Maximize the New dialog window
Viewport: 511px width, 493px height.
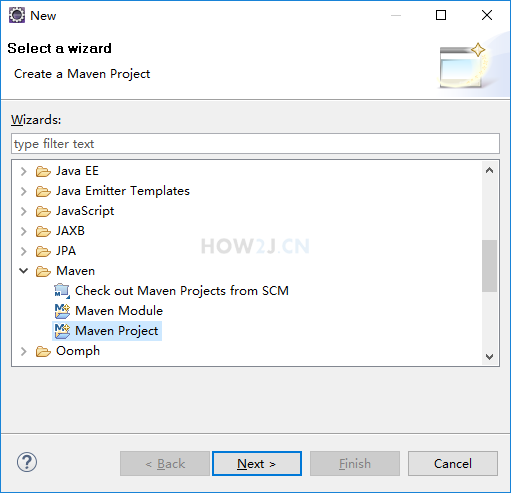[x=441, y=15]
